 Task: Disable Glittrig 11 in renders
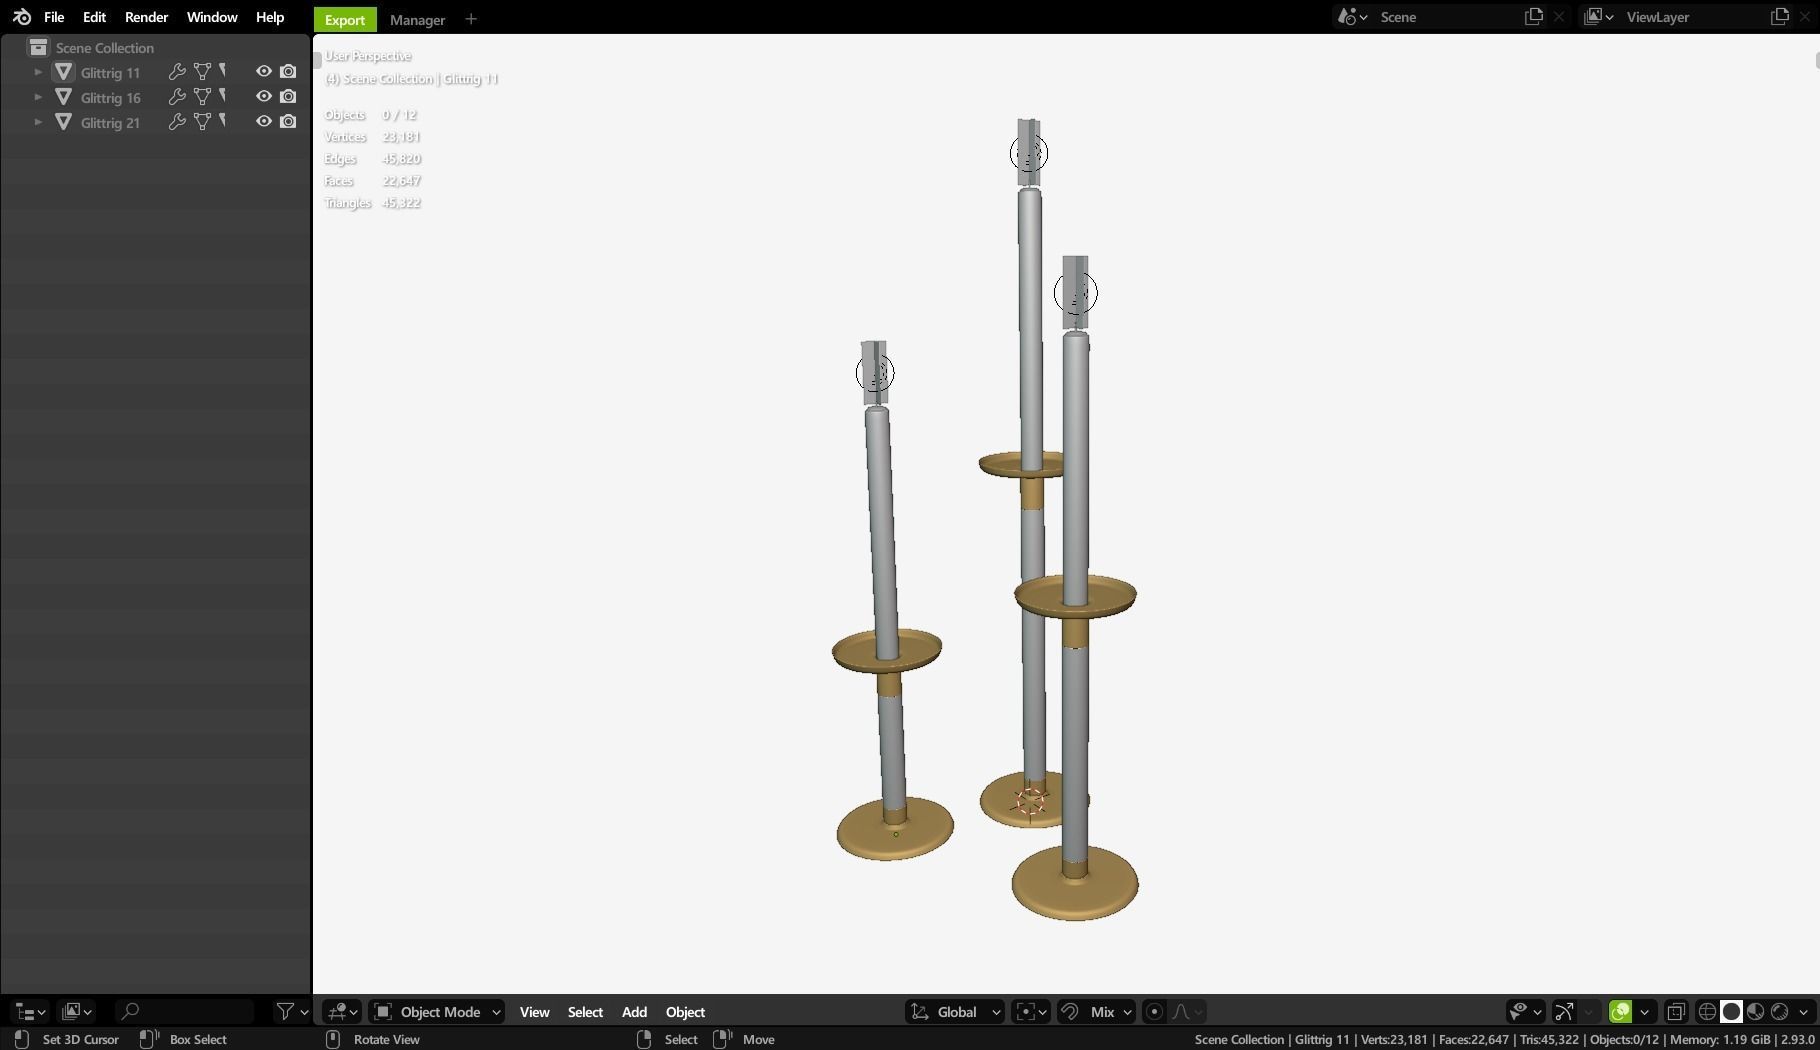[288, 71]
